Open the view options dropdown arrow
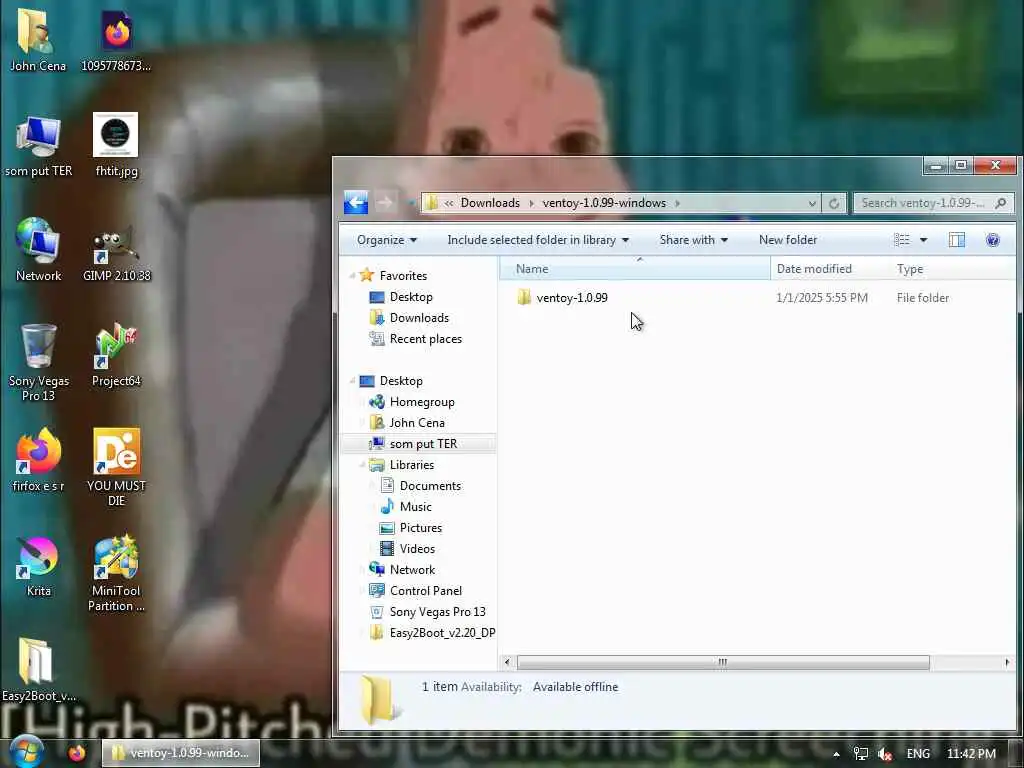Screen dimensions: 1024x768 pyautogui.click(x=923, y=240)
